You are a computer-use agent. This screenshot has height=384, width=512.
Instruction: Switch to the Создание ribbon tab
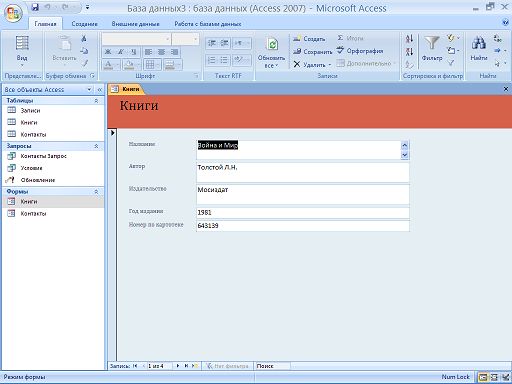coord(84,24)
